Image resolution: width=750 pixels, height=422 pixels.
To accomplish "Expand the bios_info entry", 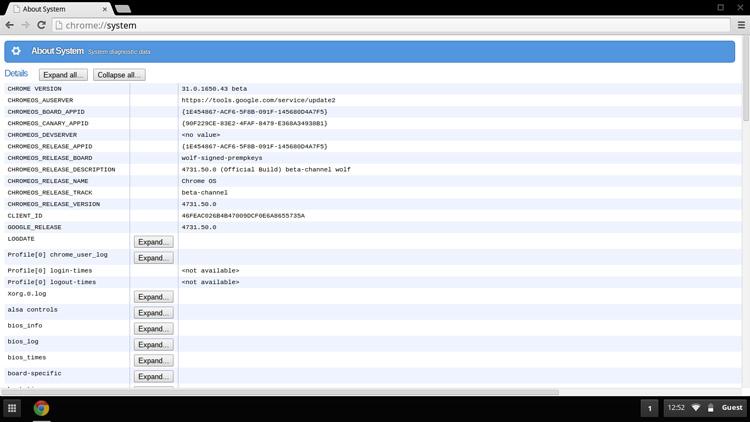I will [x=154, y=329].
